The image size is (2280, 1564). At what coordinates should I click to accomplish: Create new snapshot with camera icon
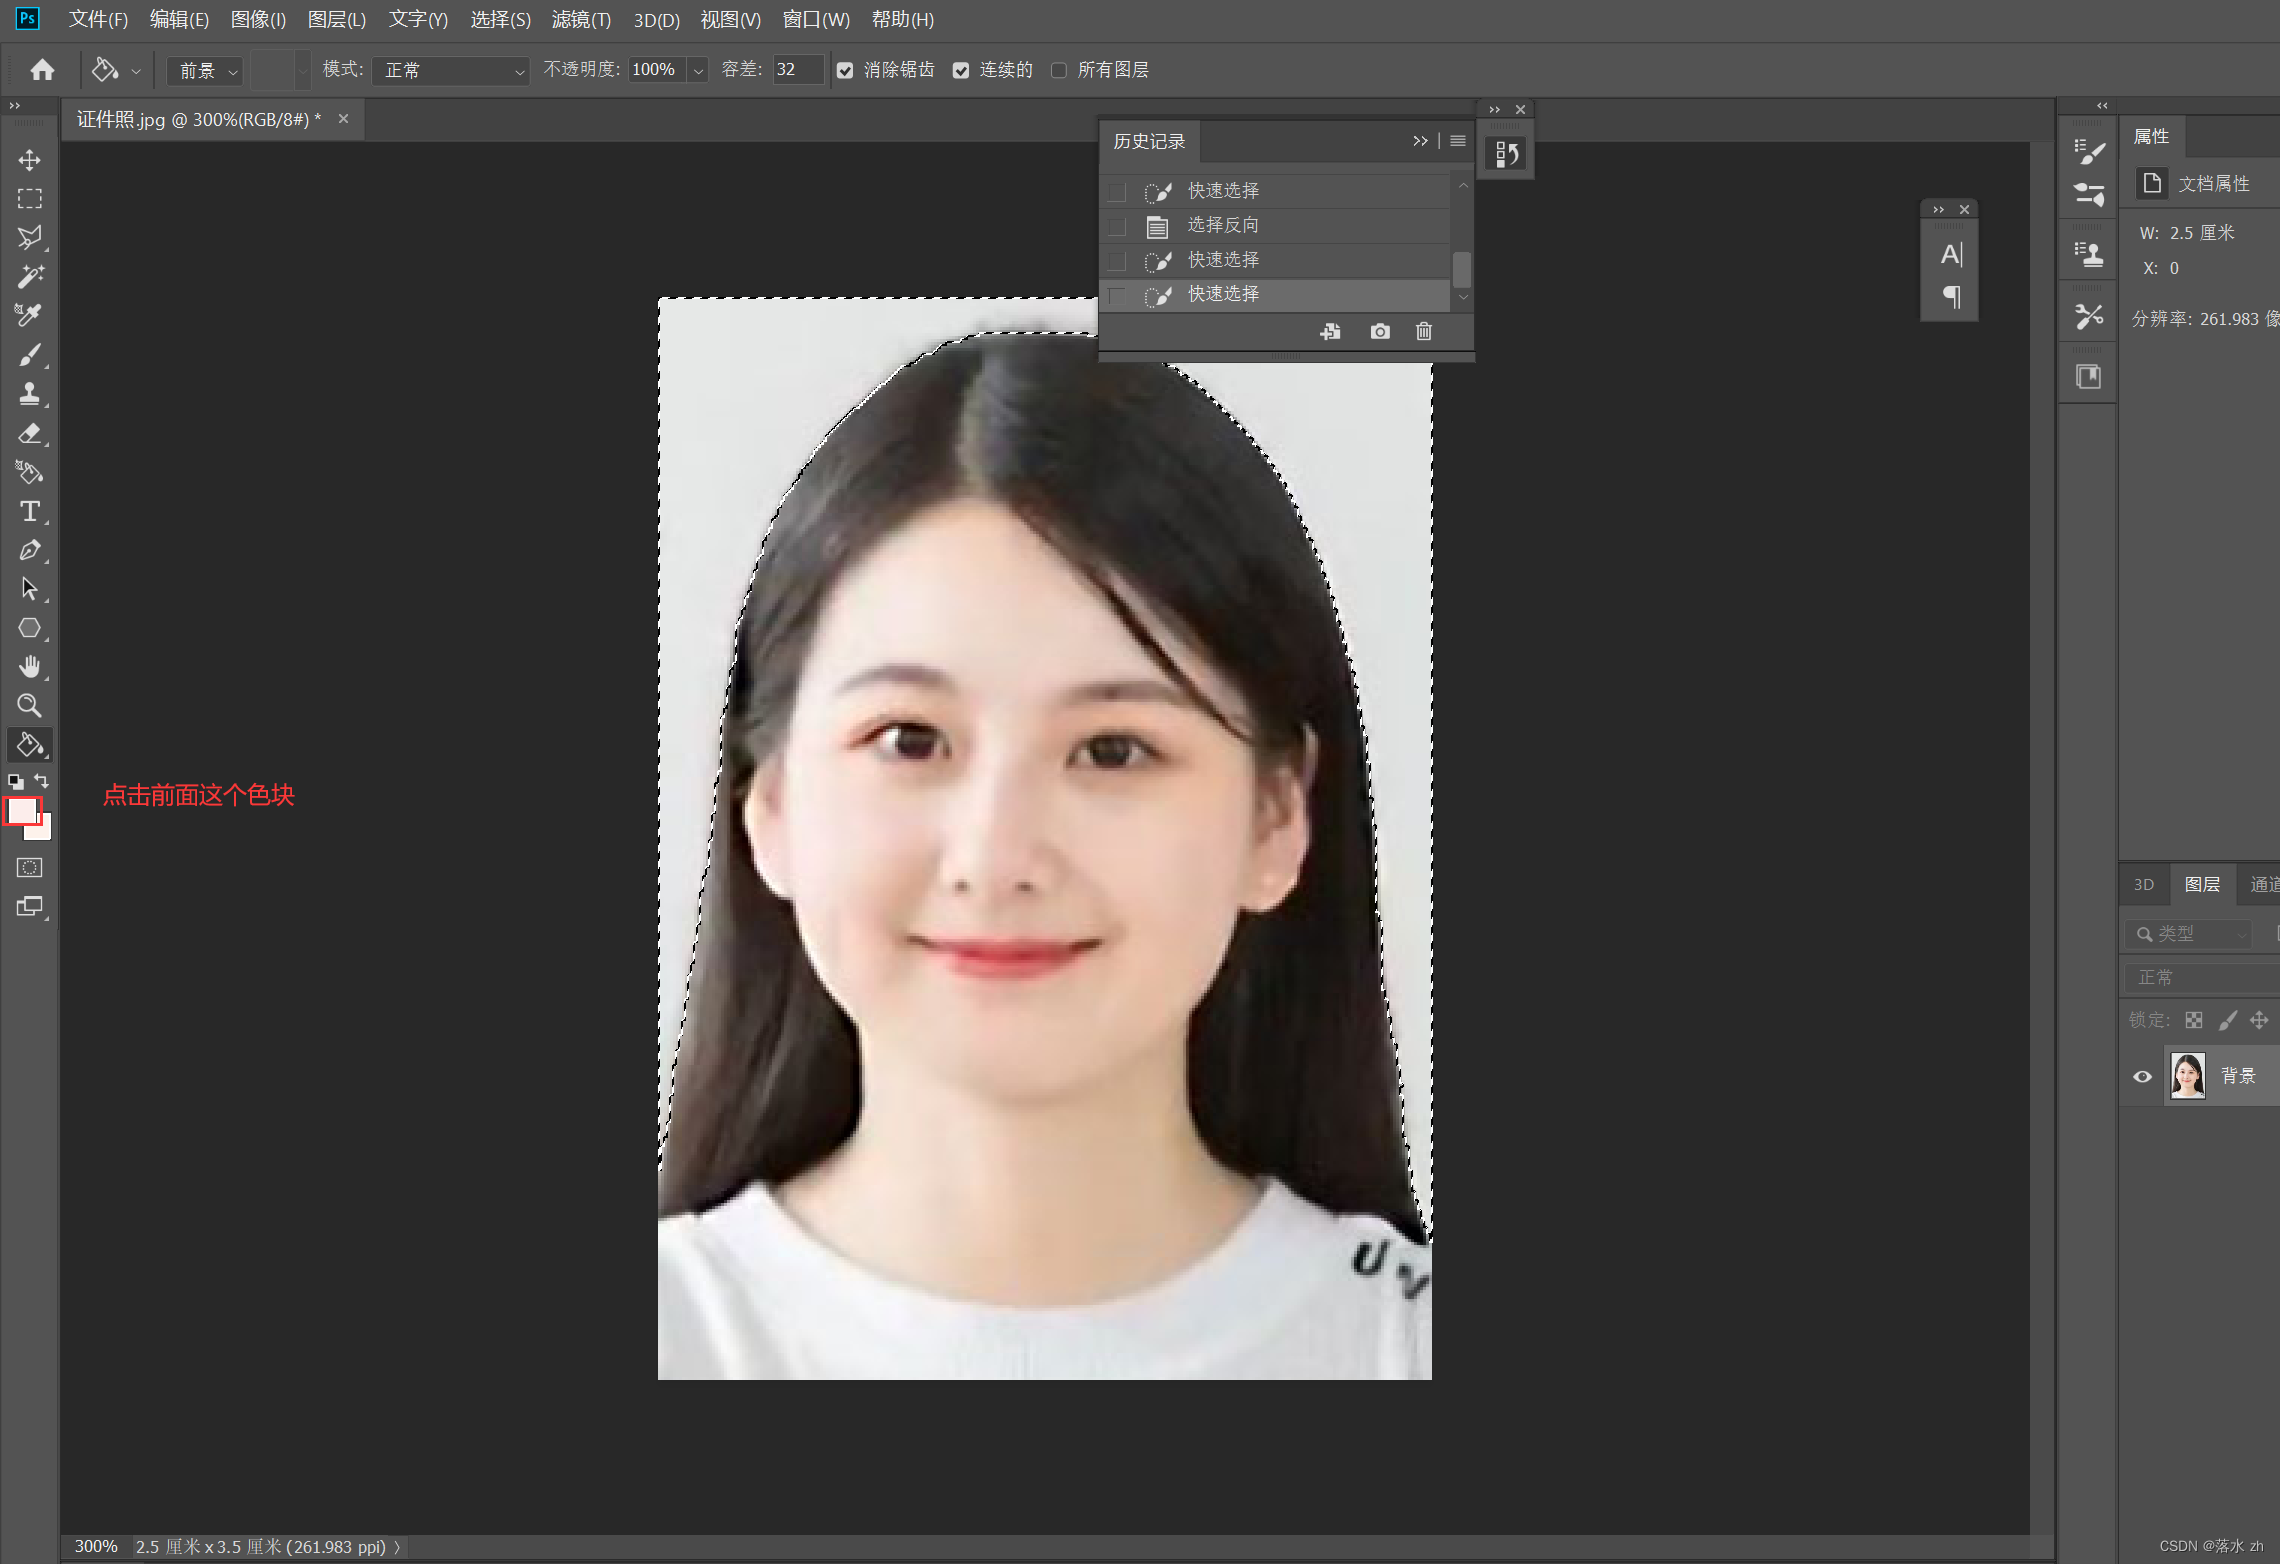(x=1380, y=331)
